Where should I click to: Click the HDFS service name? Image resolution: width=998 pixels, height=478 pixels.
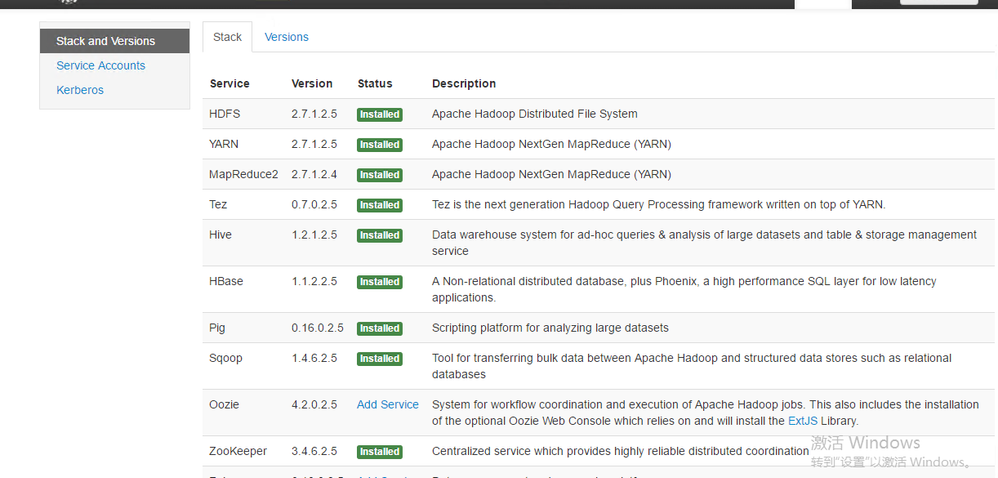coord(225,114)
